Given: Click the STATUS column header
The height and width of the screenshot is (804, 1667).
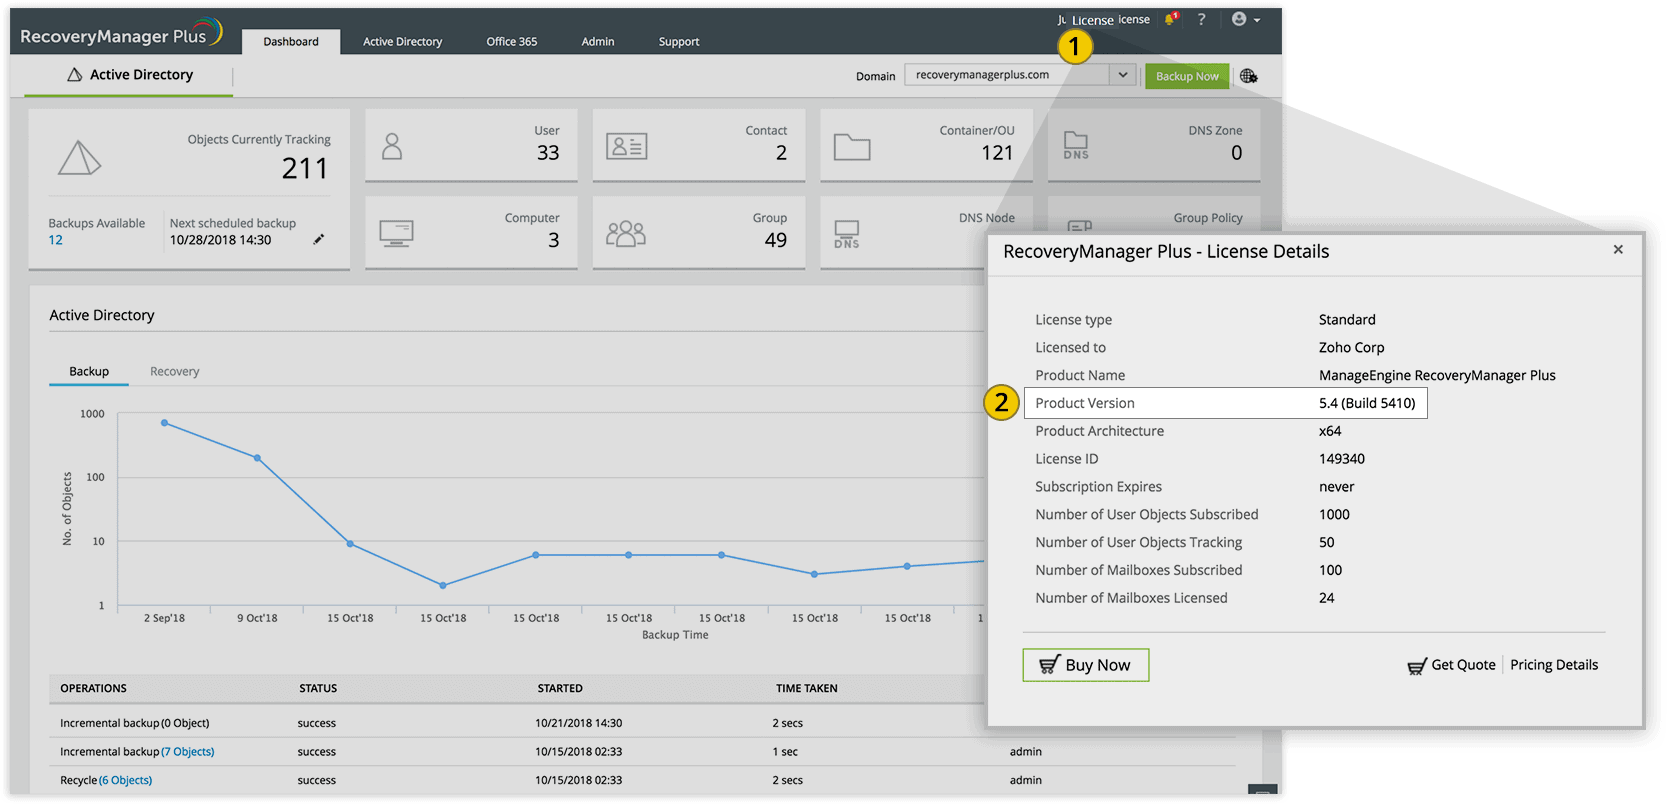Looking at the screenshot, I should 318,688.
